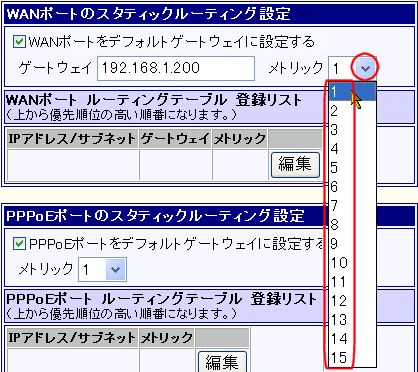Screen dimensions: 418x372
Task: Pick metric value 12 from the list
Action: 352,301
